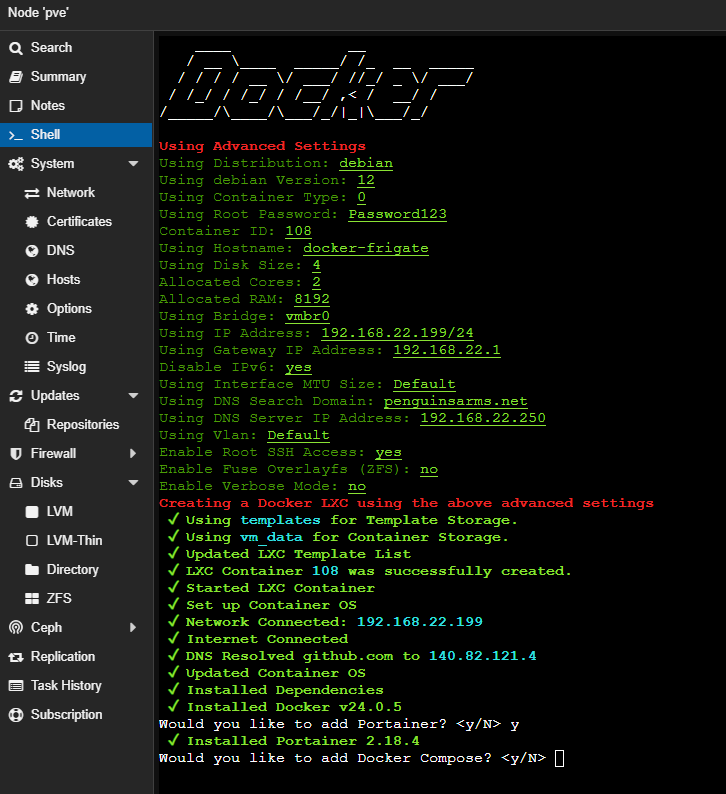Click the Notes sticky-note icon
The height and width of the screenshot is (794, 726).
(16, 106)
